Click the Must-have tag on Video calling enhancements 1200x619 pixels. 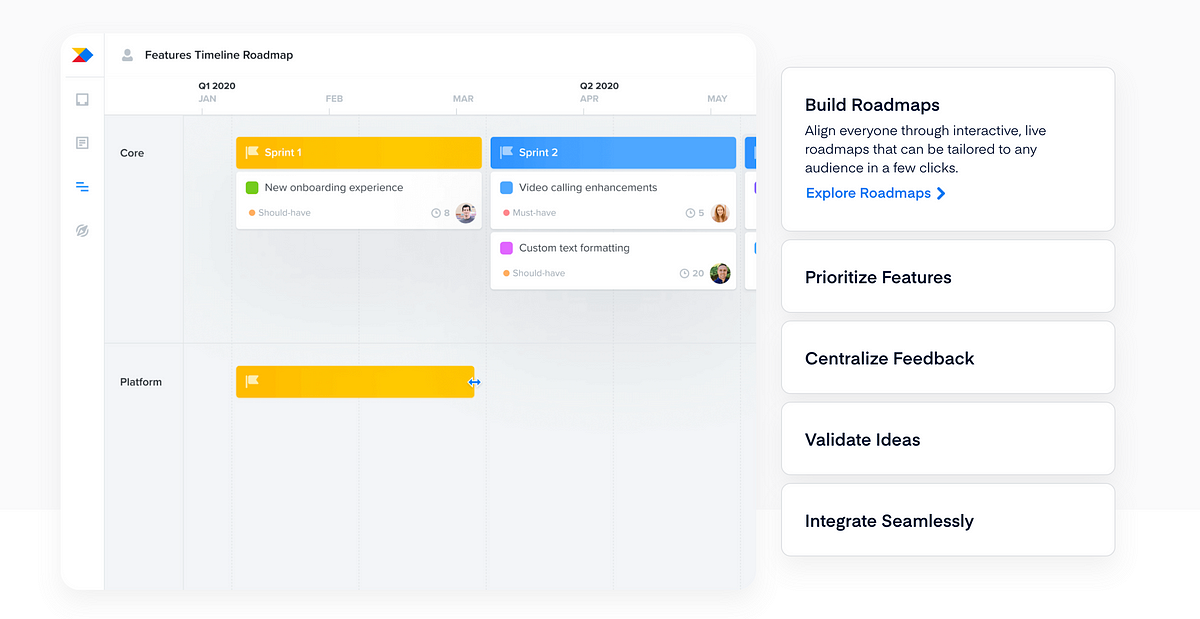click(530, 213)
